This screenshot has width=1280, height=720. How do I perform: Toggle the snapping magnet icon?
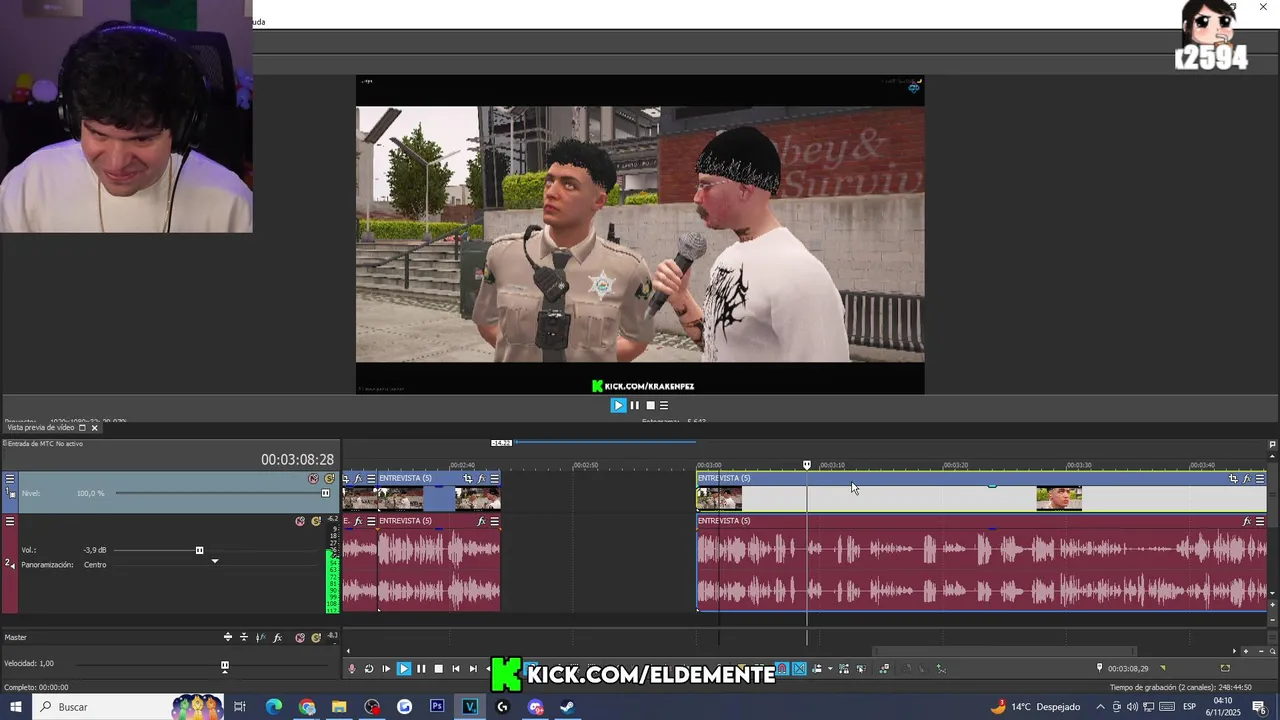[x=782, y=668]
